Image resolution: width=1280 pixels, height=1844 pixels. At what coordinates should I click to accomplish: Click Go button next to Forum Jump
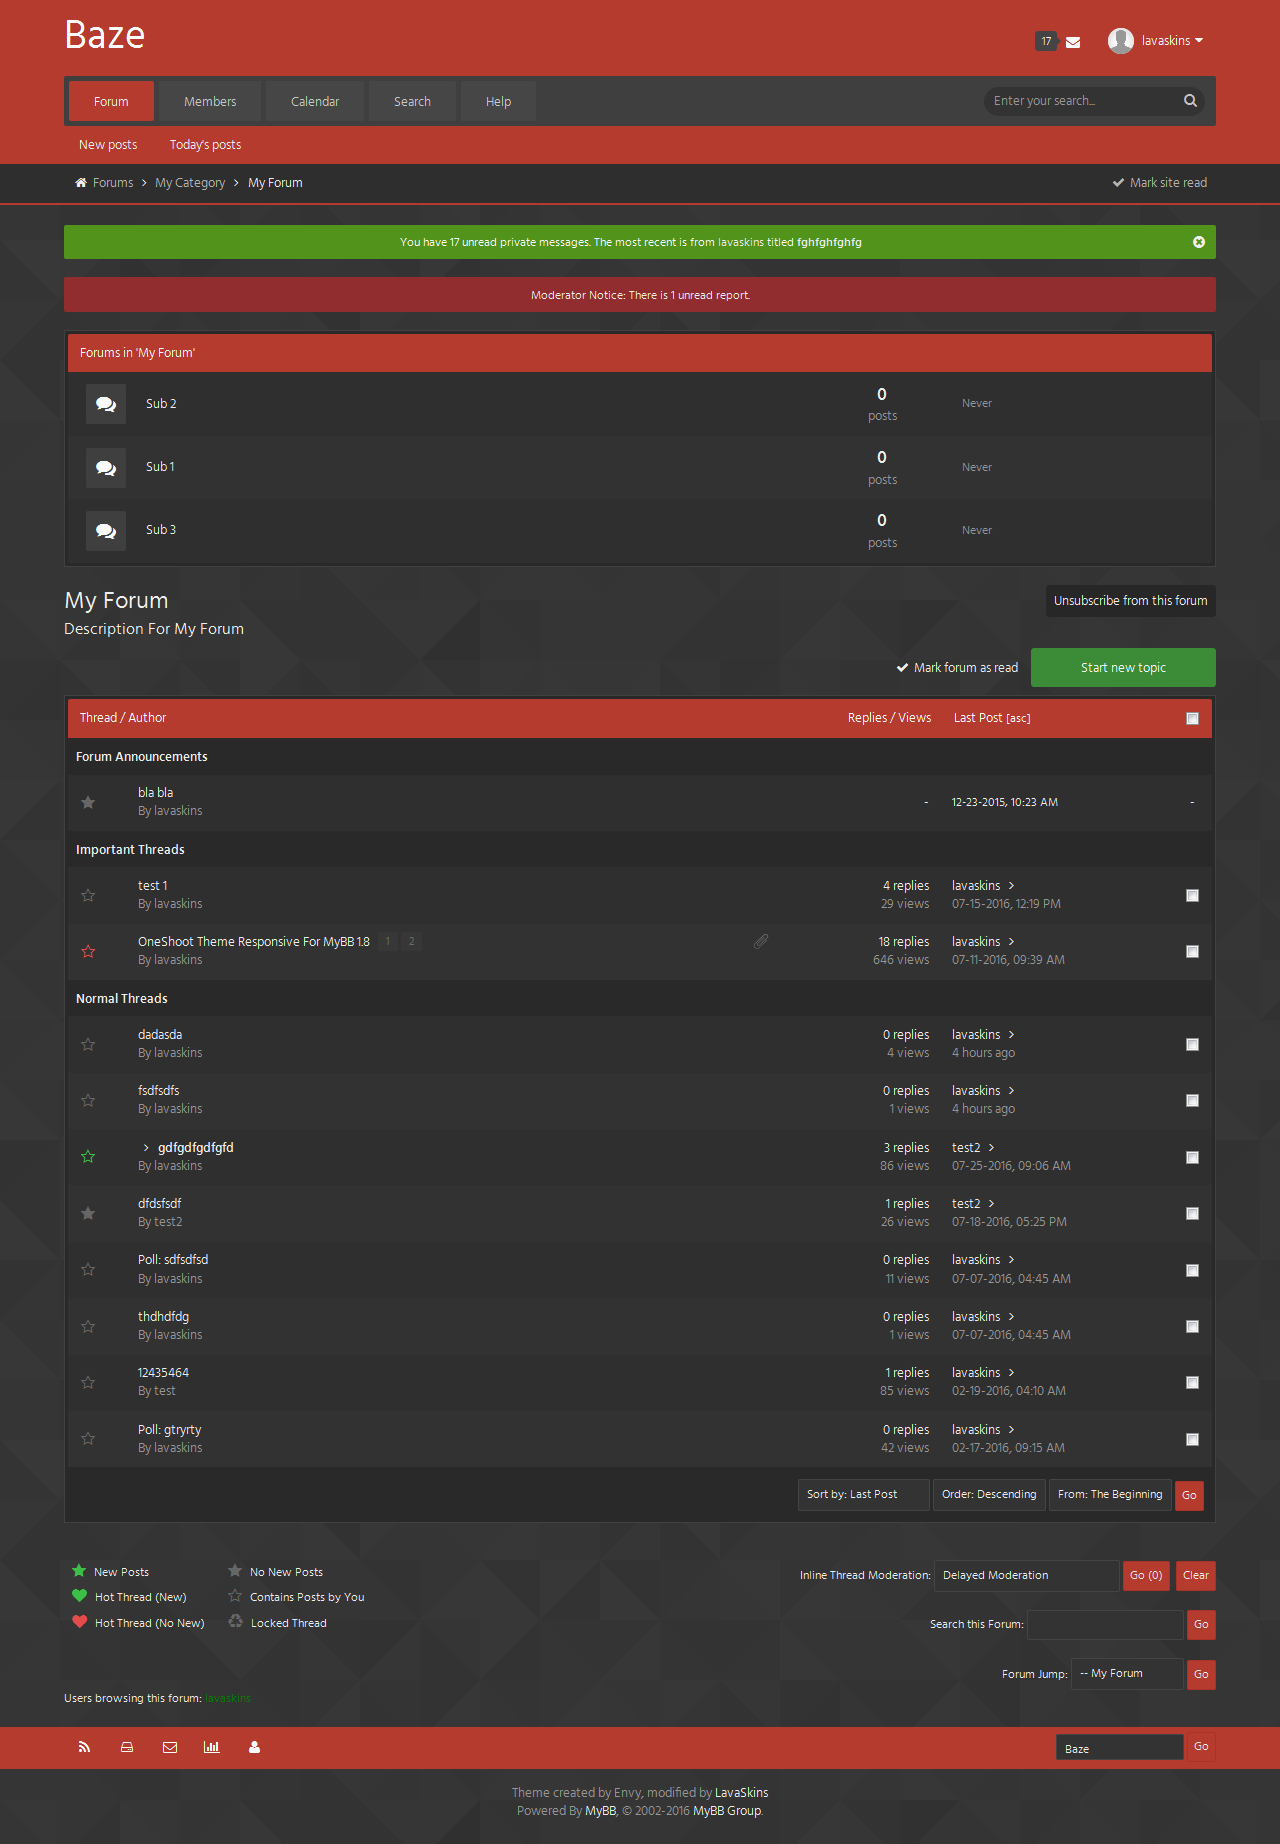[x=1201, y=1674]
